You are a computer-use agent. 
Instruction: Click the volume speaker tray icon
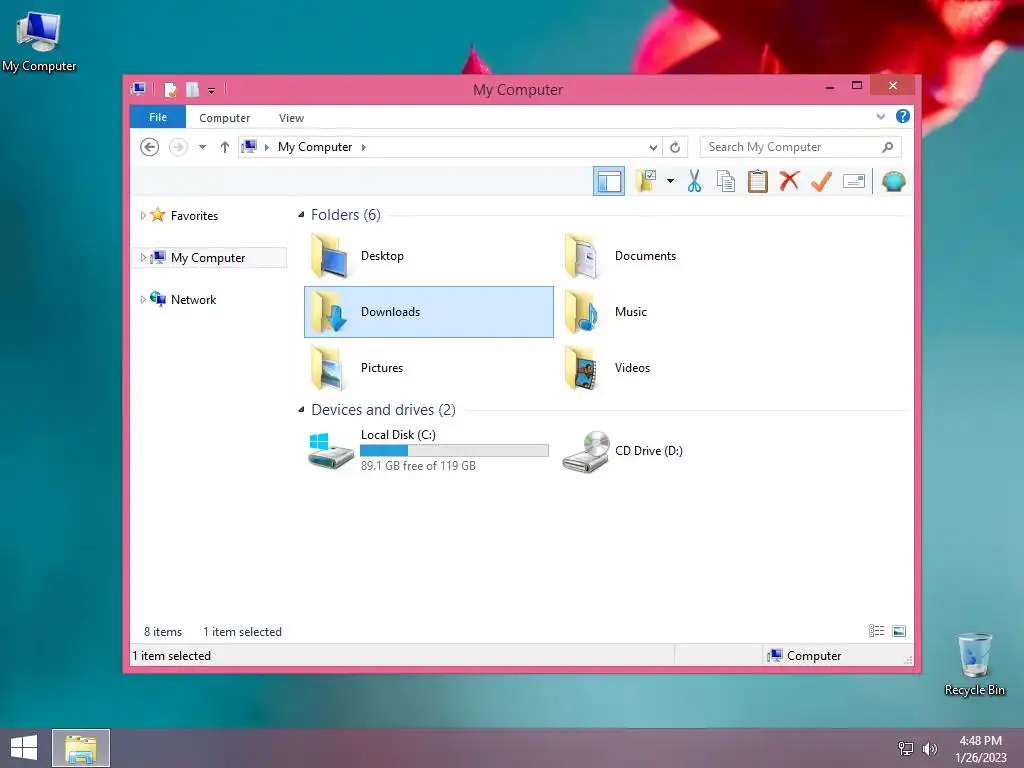[929, 748]
